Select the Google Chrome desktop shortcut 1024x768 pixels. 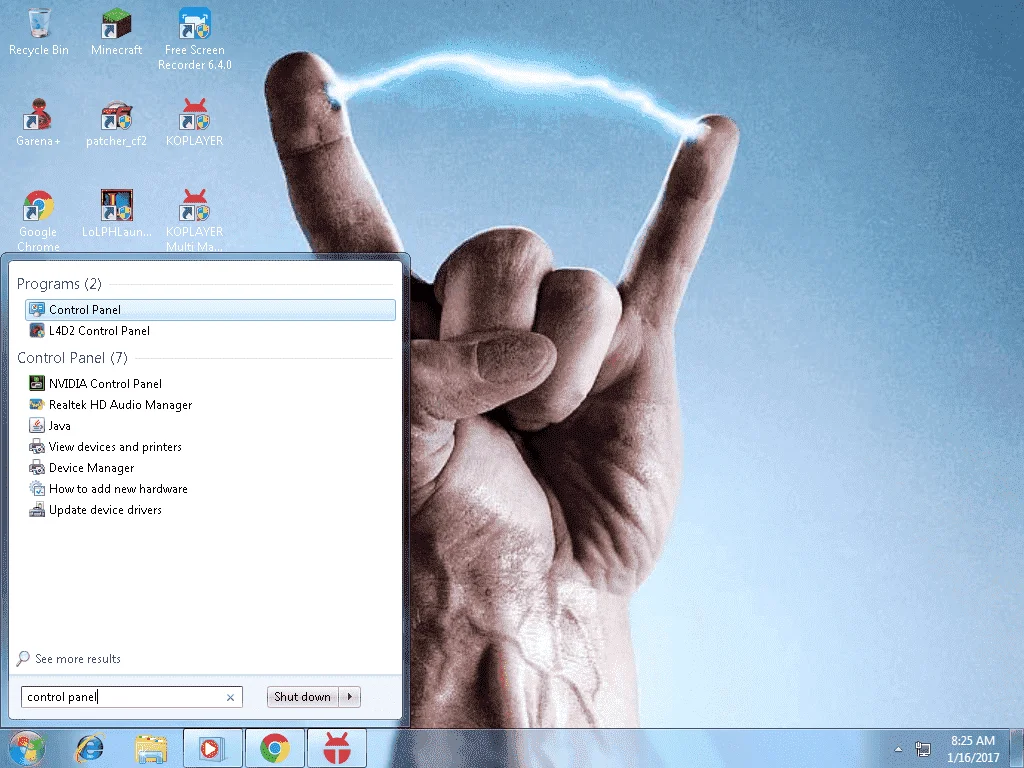[x=38, y=221]
